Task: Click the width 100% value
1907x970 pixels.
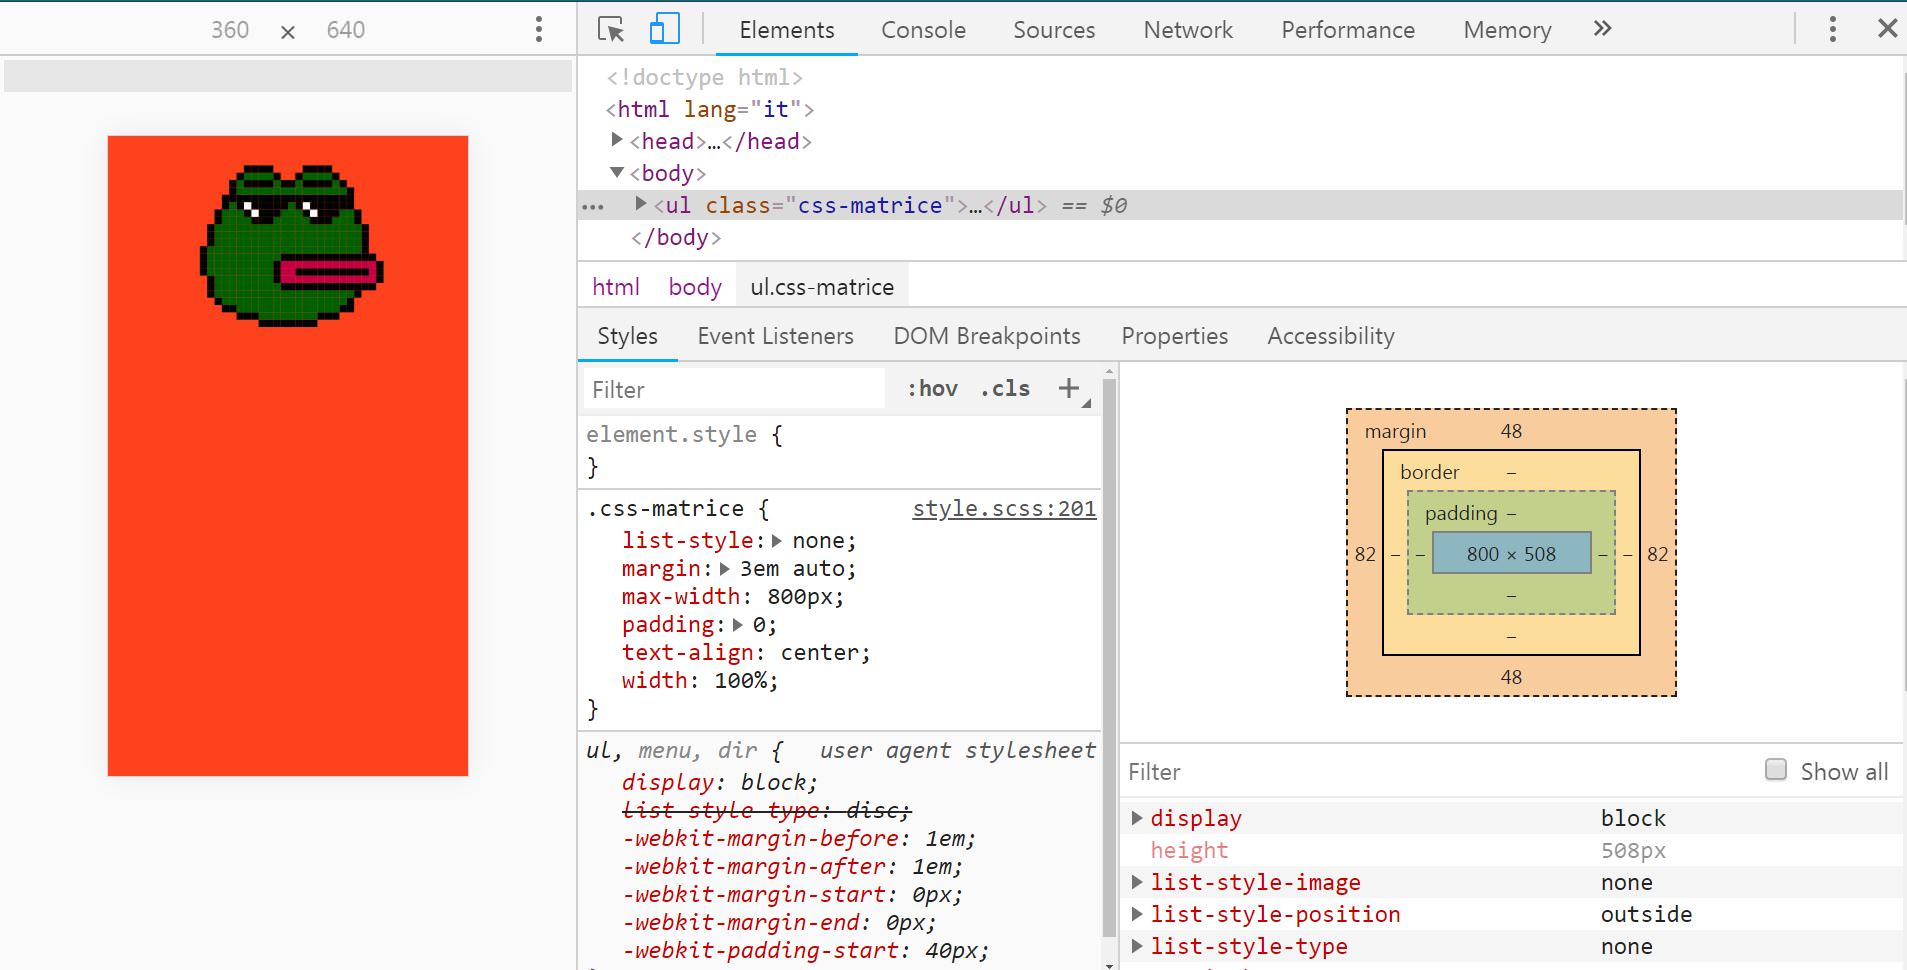Action: tap(740, 680)
